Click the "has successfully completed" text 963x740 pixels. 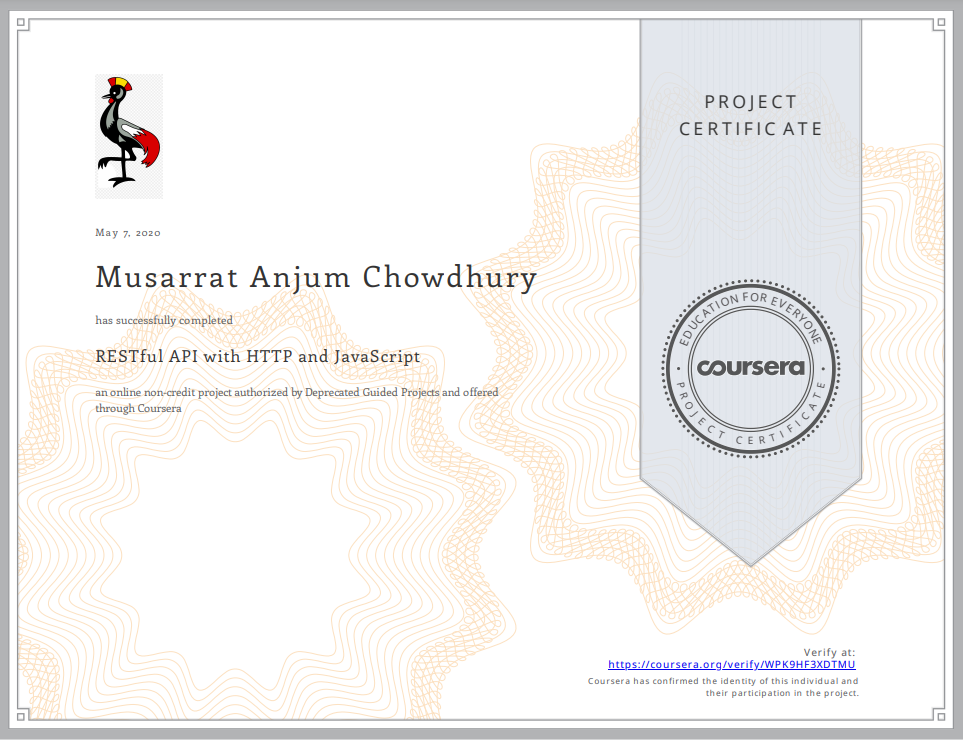(164, 321)
